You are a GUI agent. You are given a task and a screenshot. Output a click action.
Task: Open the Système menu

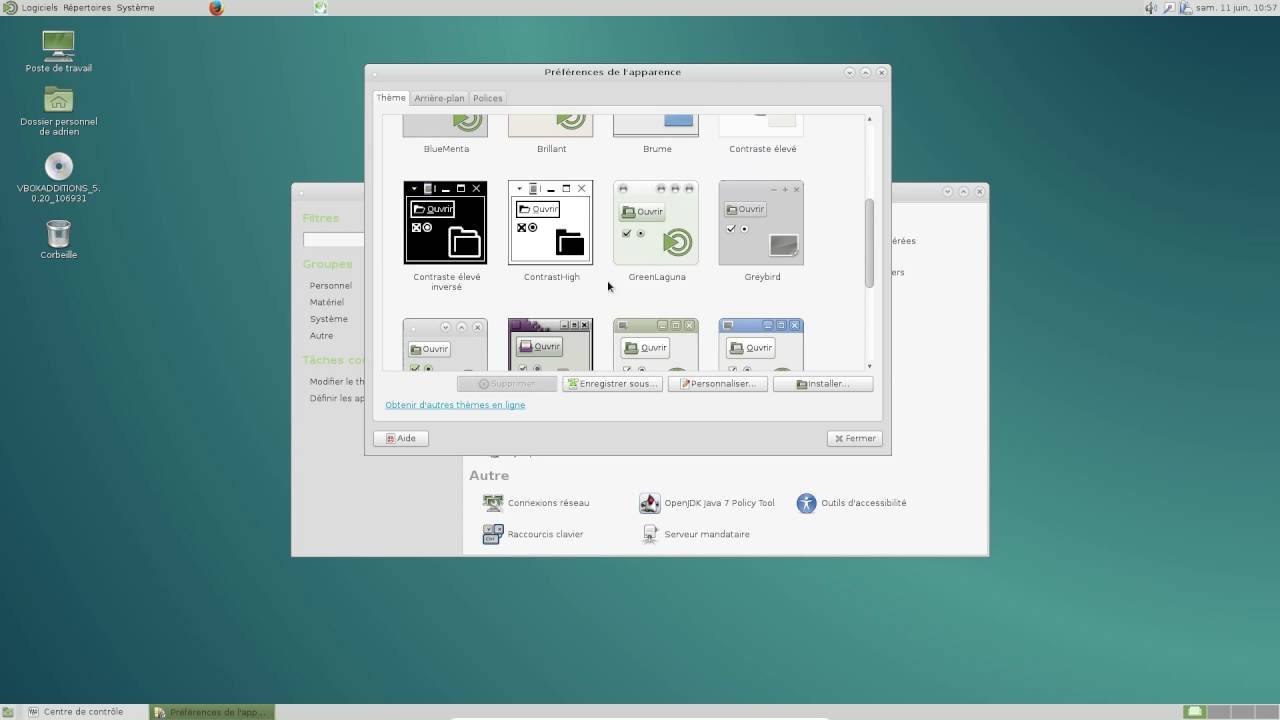click(135, 8)
